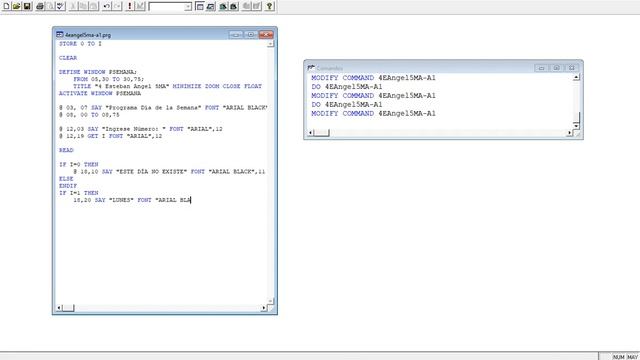This screenshot has width=640, height=360.
Task: Minimize the Command window
Action: pos(541,68)
